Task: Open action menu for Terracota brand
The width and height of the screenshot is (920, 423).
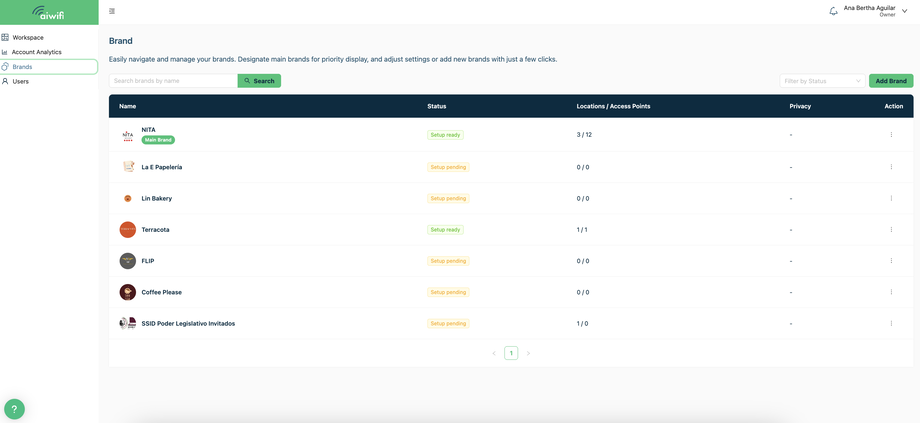Action: (891, 229)
